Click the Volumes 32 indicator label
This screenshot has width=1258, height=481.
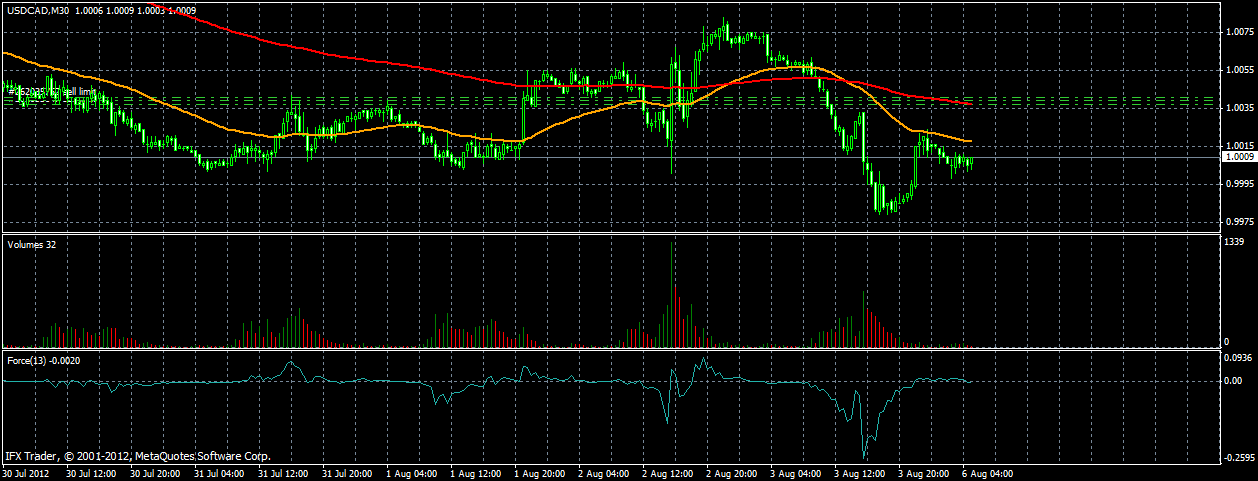[32, 243]
